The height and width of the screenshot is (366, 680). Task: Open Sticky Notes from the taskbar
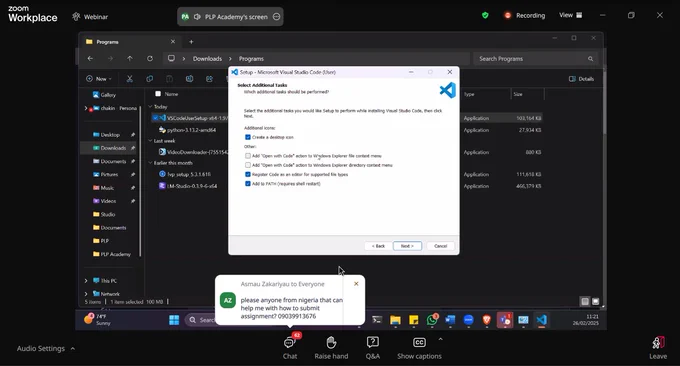click(413, 320)
